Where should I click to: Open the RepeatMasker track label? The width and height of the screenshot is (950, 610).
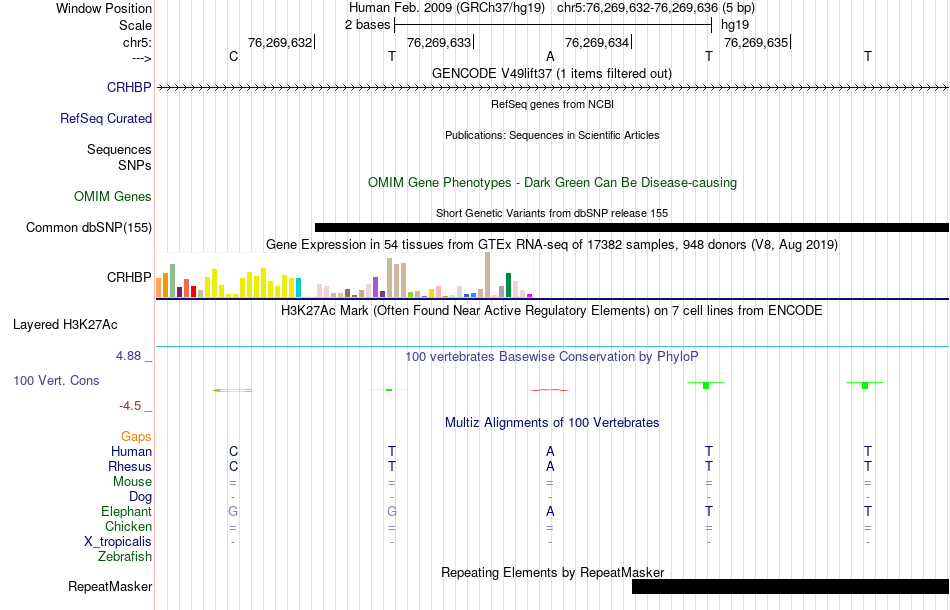[110, 586]
